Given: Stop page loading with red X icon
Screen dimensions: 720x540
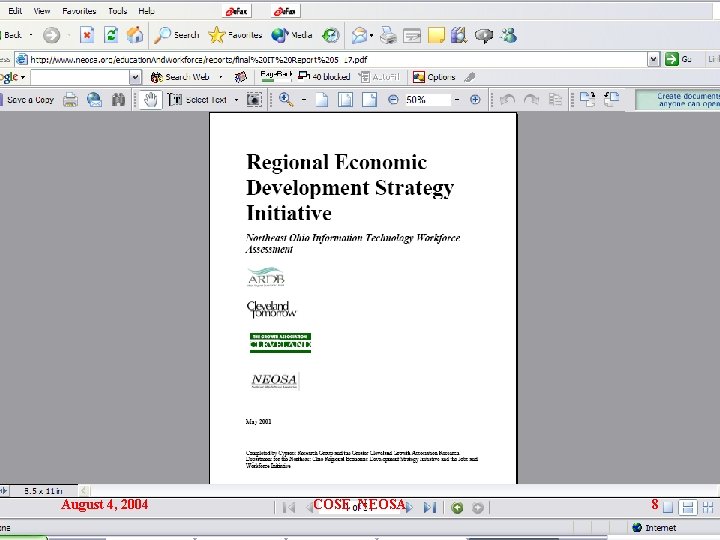Looking at the screenshot, I should pyautogui.click(x=87, y=35).
